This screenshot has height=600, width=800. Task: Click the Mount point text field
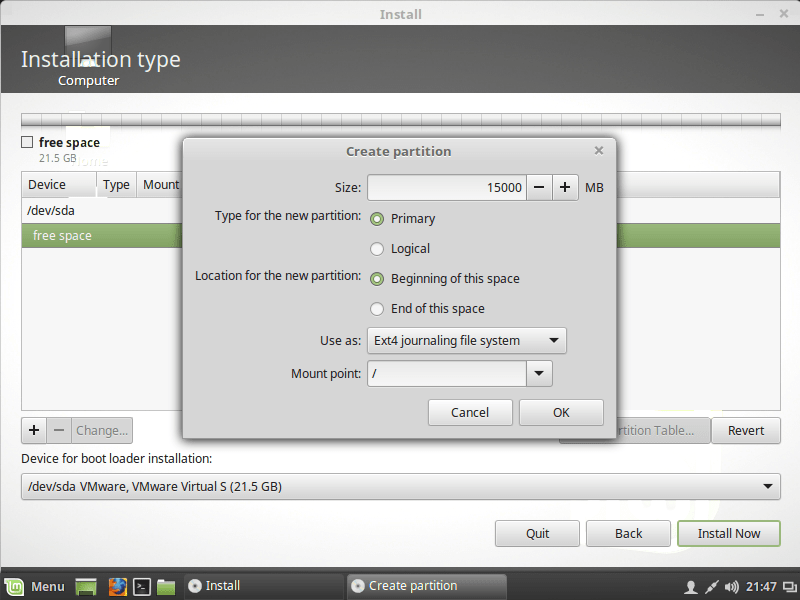(447, 373)
